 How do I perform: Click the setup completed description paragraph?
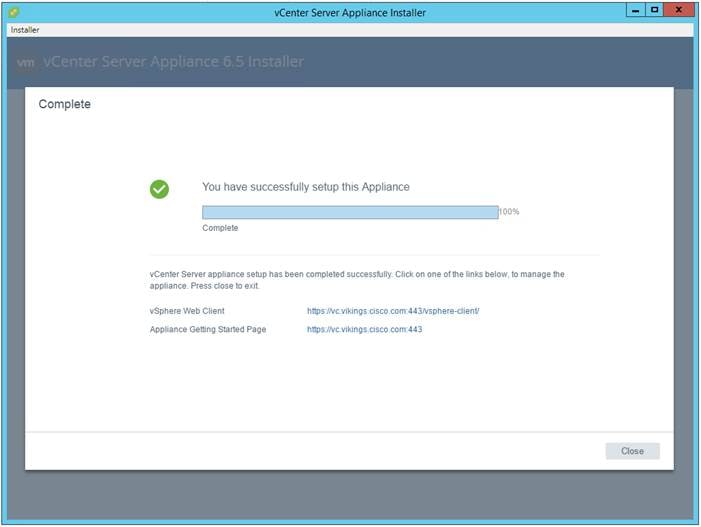[x=357, y=280]
